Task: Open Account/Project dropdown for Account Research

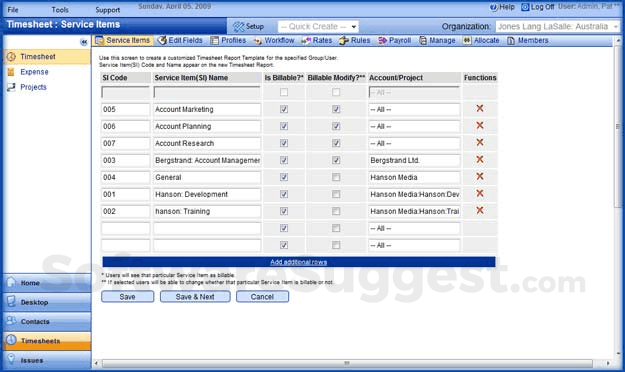Action: (414, 144)
